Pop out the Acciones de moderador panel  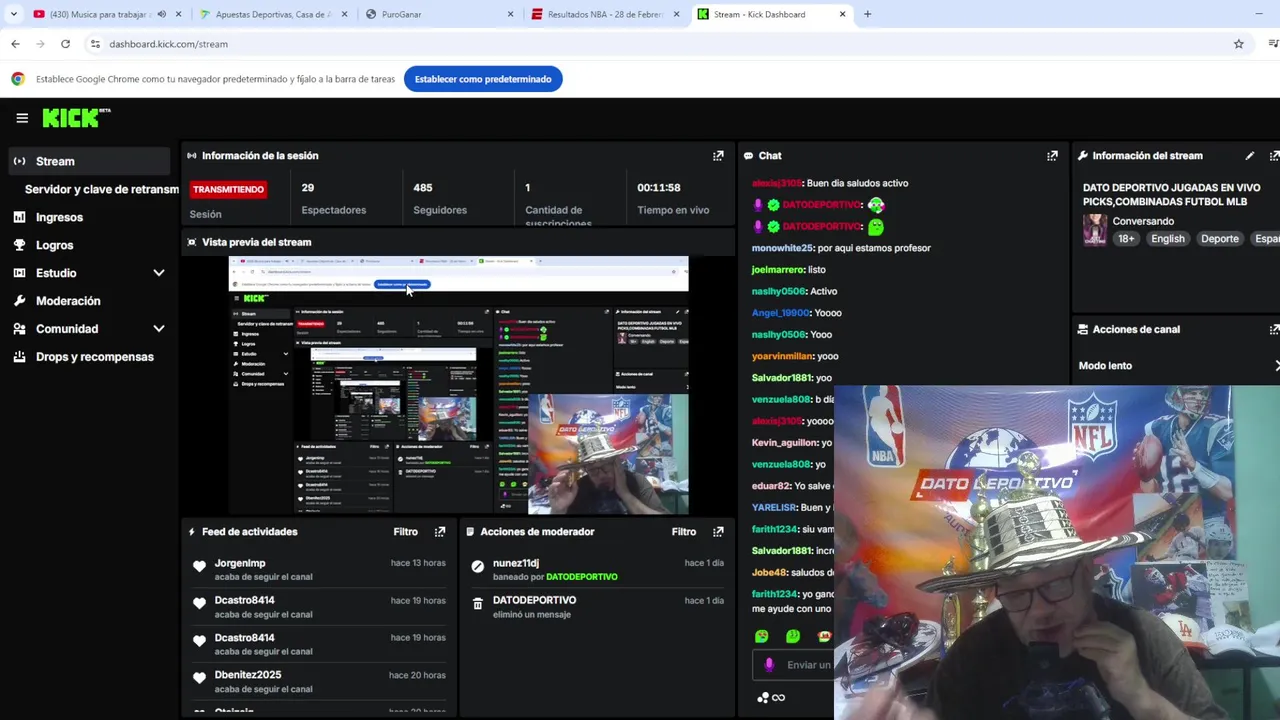[718, 532]
